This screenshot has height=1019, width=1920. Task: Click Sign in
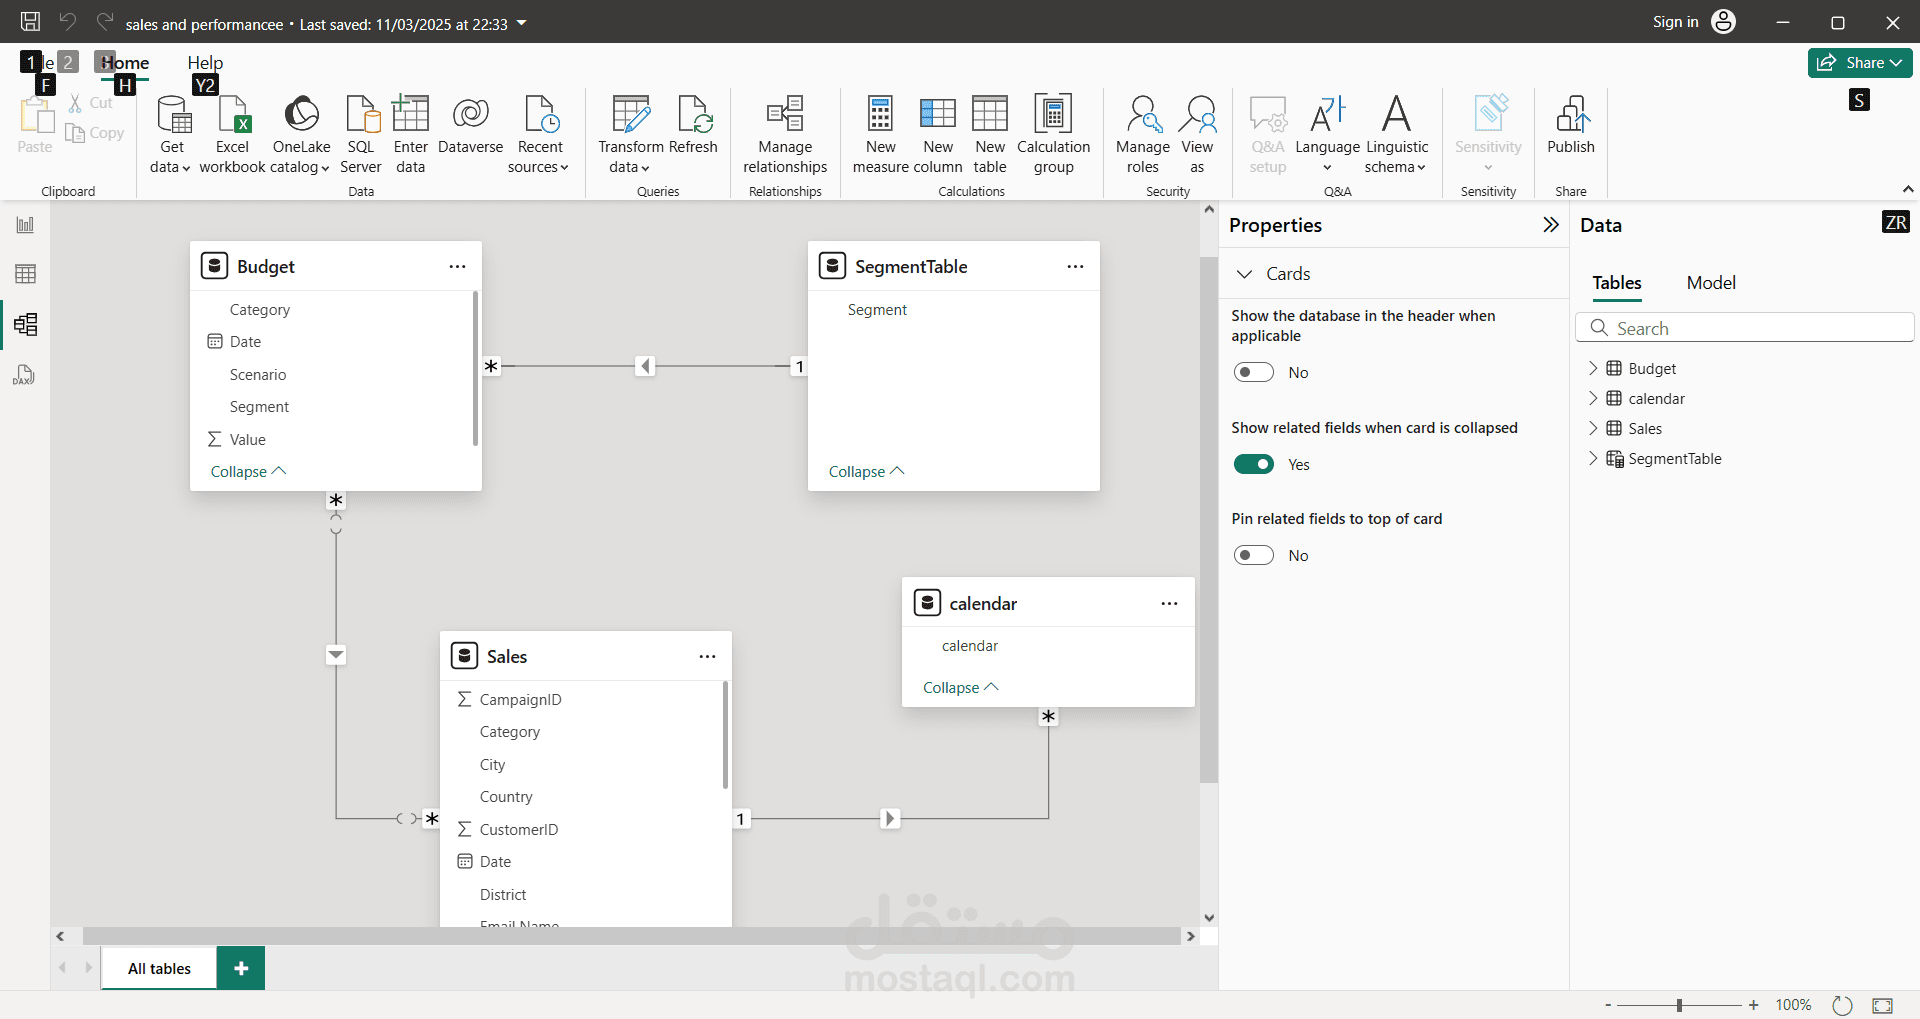(x=1675, y=22)
